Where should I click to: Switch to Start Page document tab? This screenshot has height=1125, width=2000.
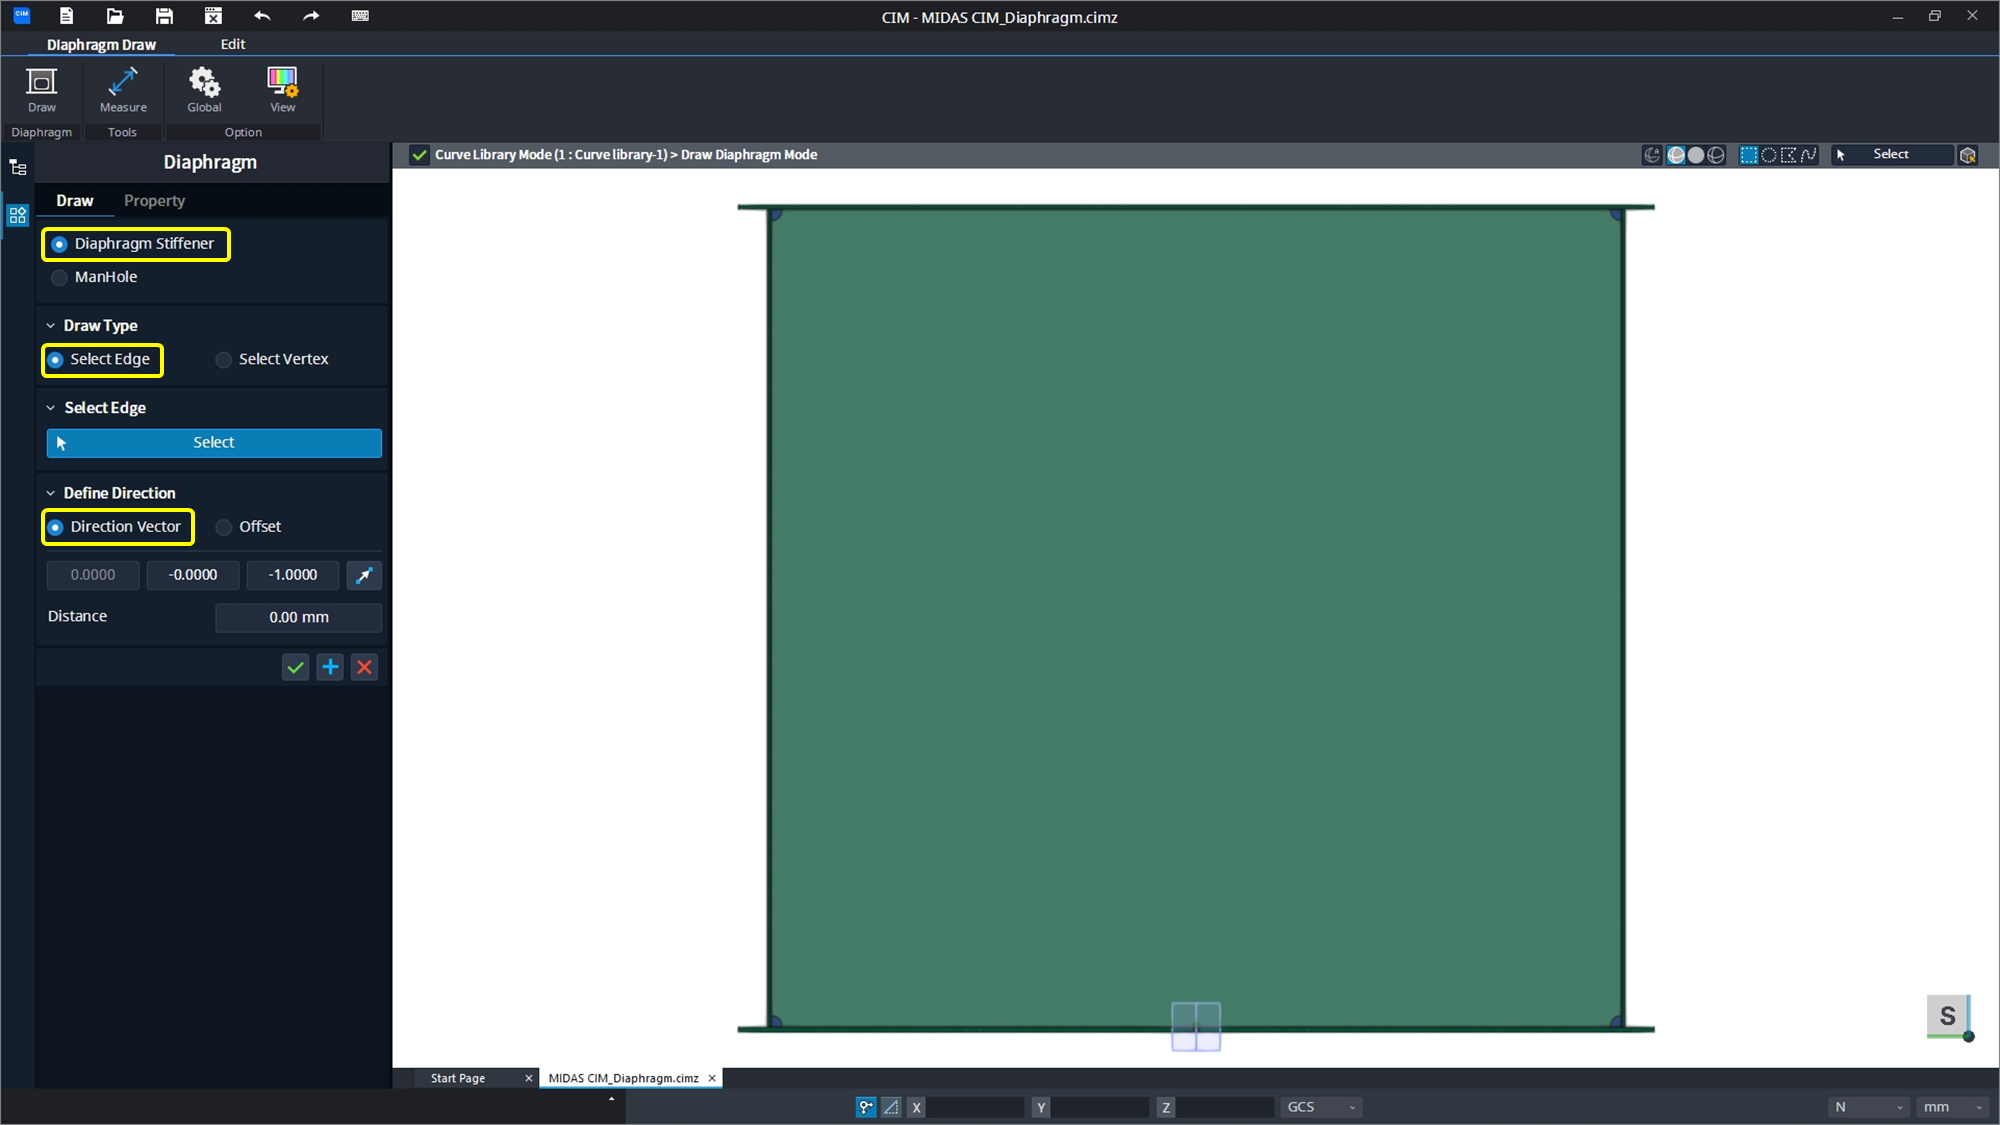458,1078
